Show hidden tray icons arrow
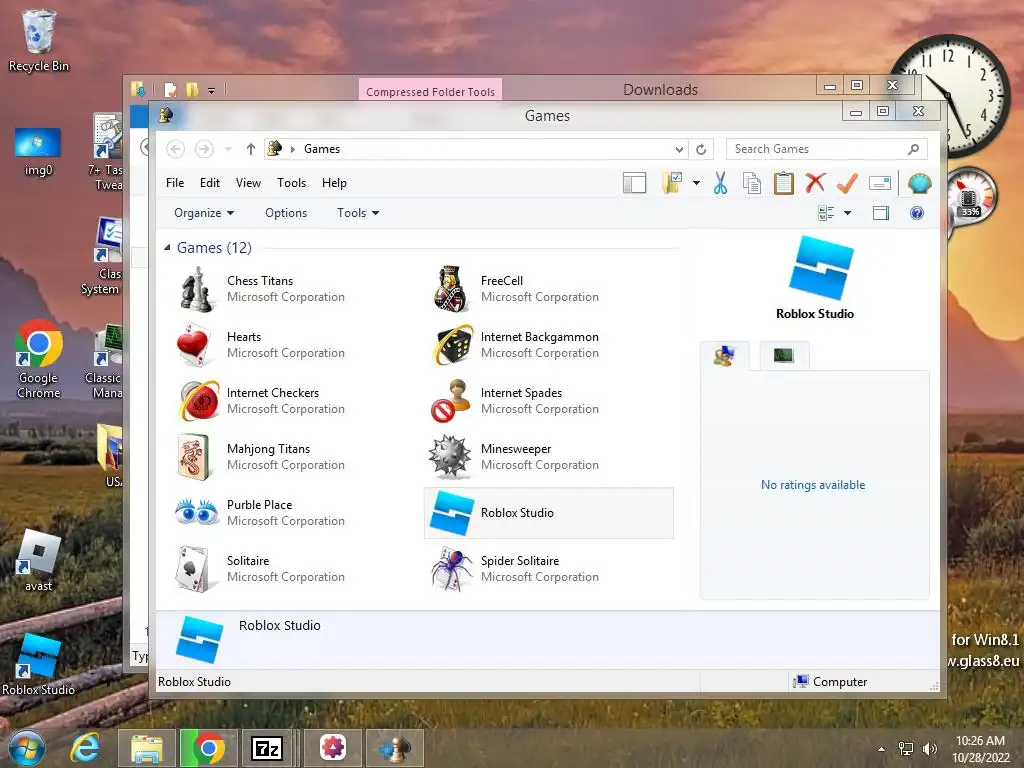The height and width of the screenshot is (768, 1024). coord(882,749)
